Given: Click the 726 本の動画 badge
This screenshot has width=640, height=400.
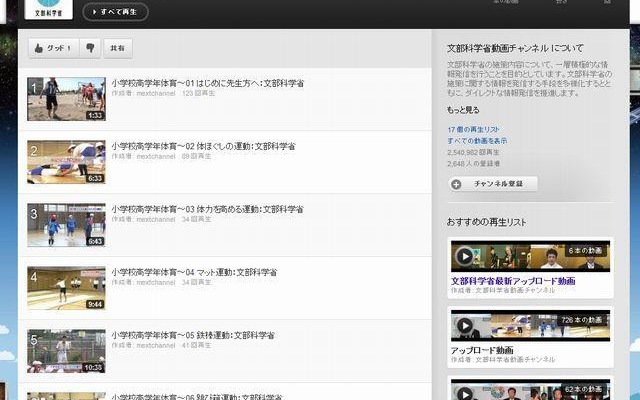Looking at the screenshot, I should [582, 320].
